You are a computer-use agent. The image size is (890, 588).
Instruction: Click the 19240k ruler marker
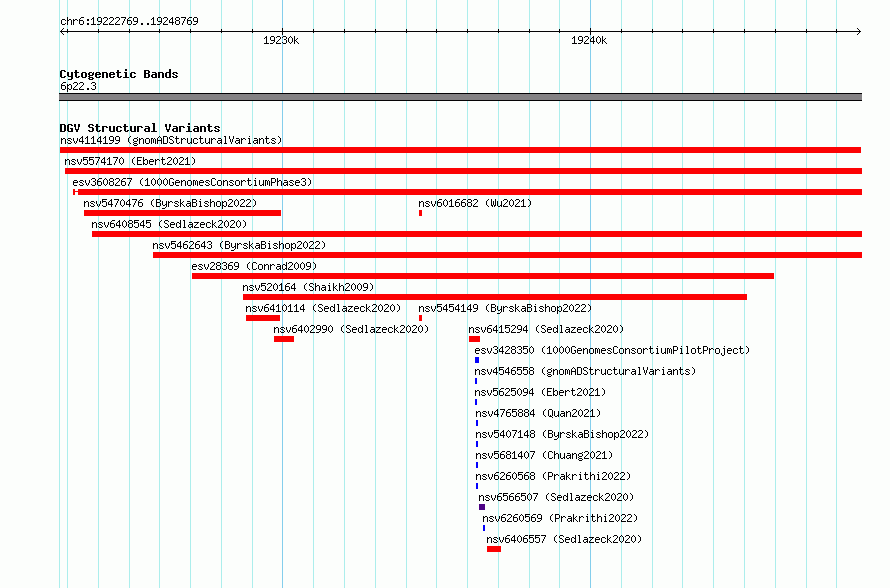coord(589,40)
